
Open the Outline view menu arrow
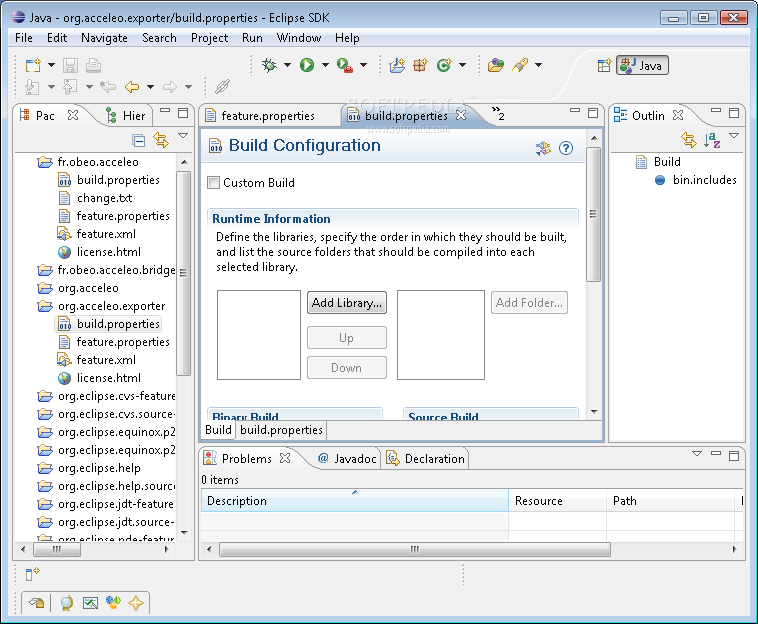click(x=734, y=136)
